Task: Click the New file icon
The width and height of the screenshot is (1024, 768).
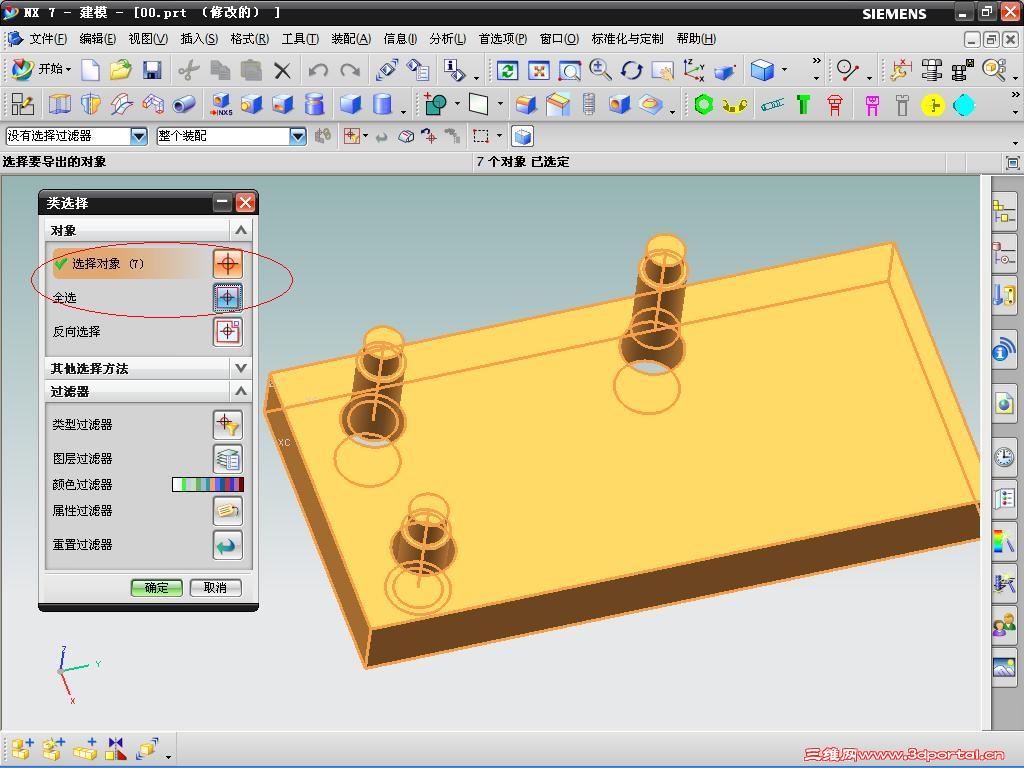Action: pos(90,70)
